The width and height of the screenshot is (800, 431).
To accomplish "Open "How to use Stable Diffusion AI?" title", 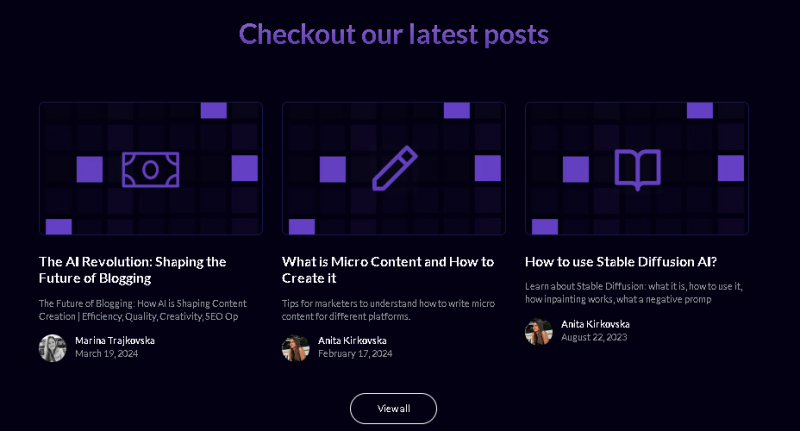I will 620,262.
